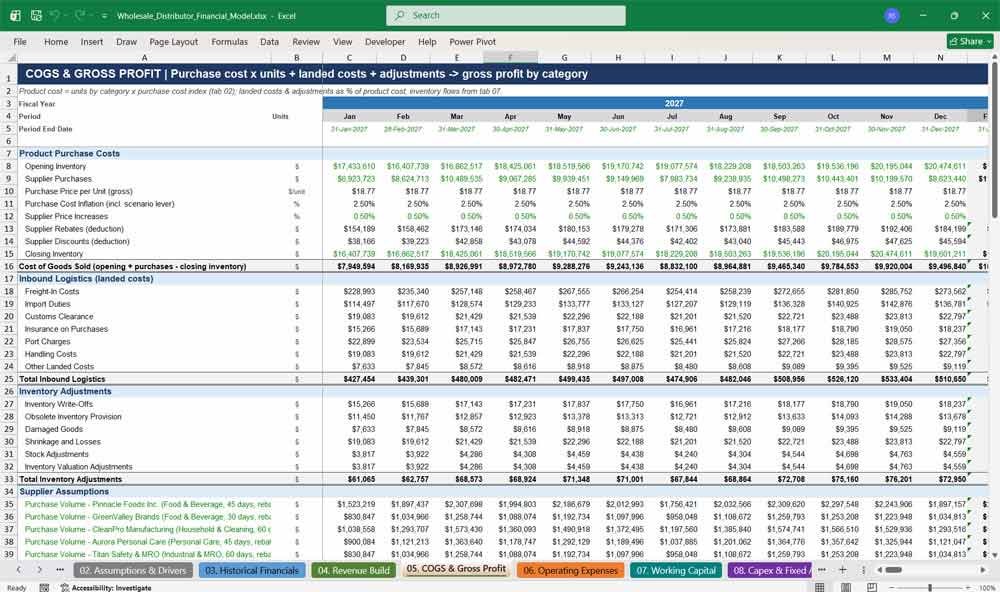Select column F header
This screenshot has width=1000, height=592.
pyautogui.click(x=510, y=57)
